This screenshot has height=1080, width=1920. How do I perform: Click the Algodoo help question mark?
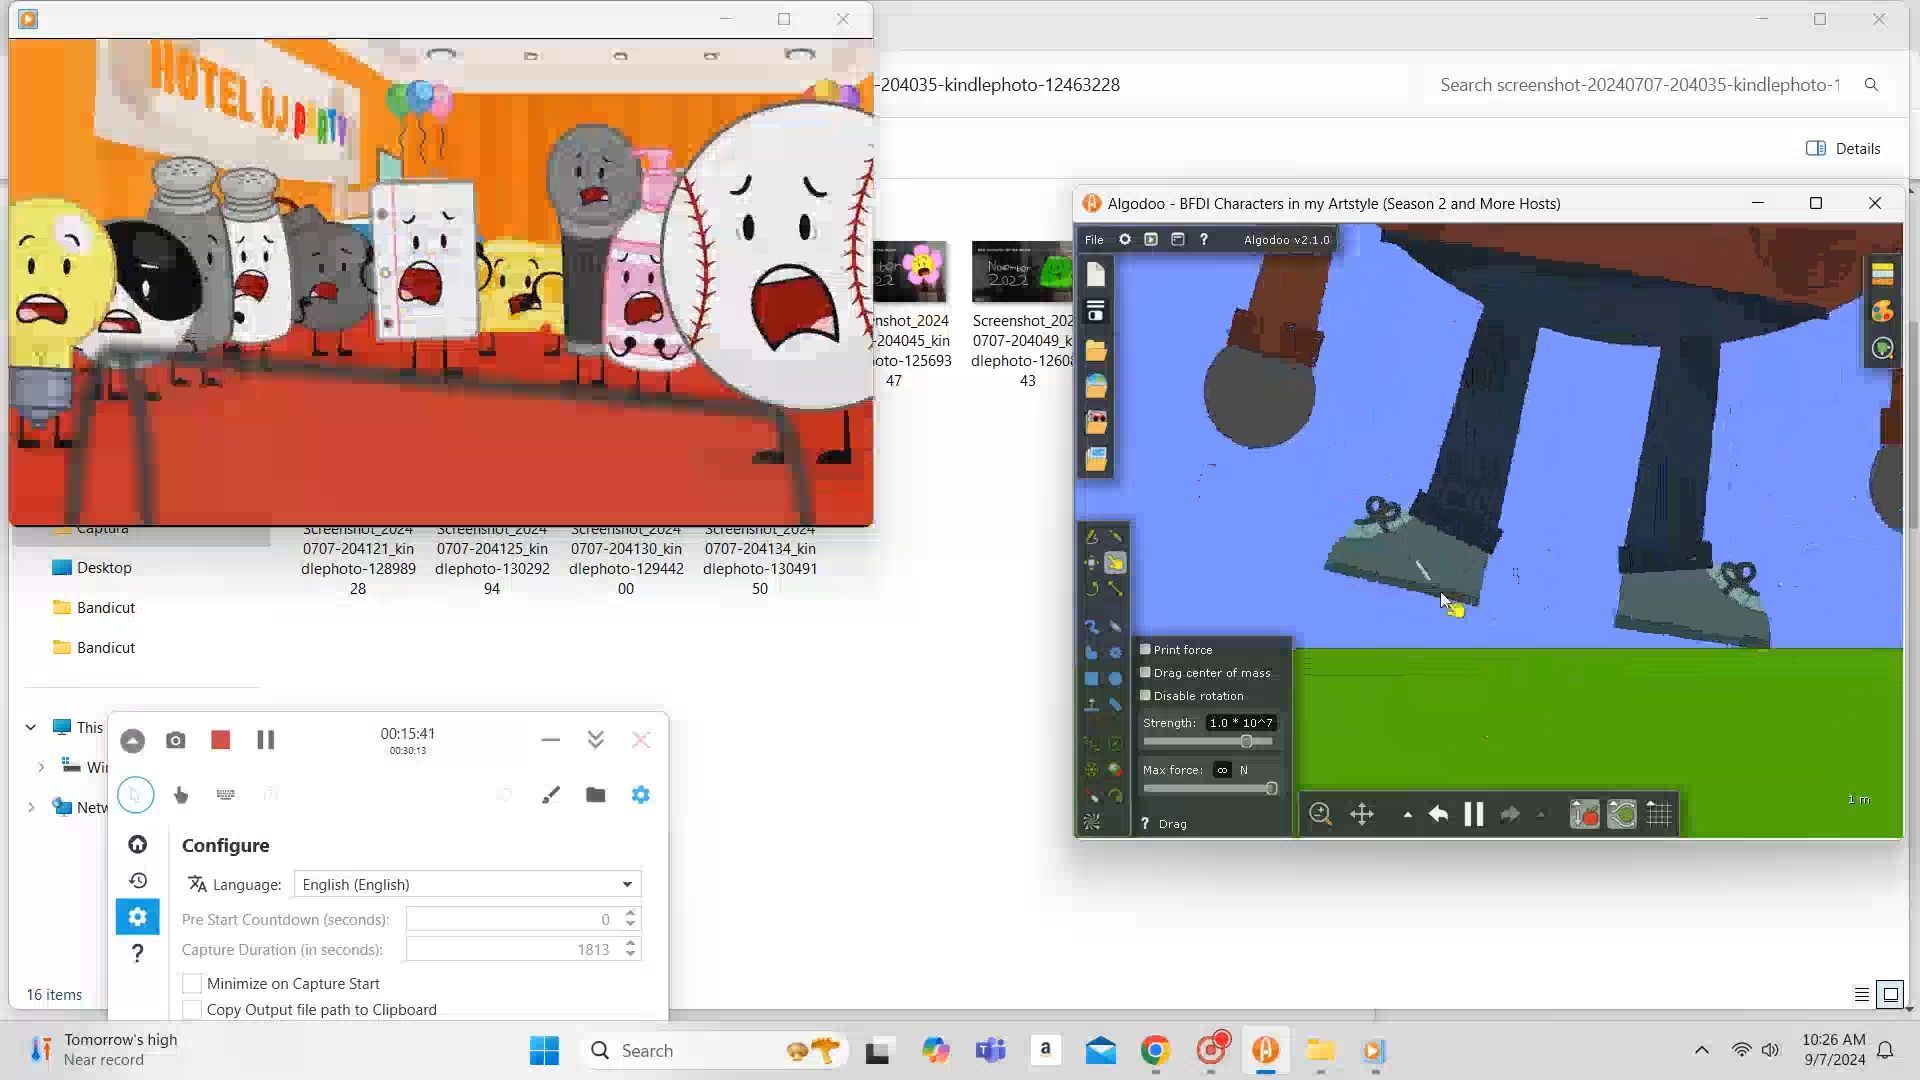coord(1204,239)
